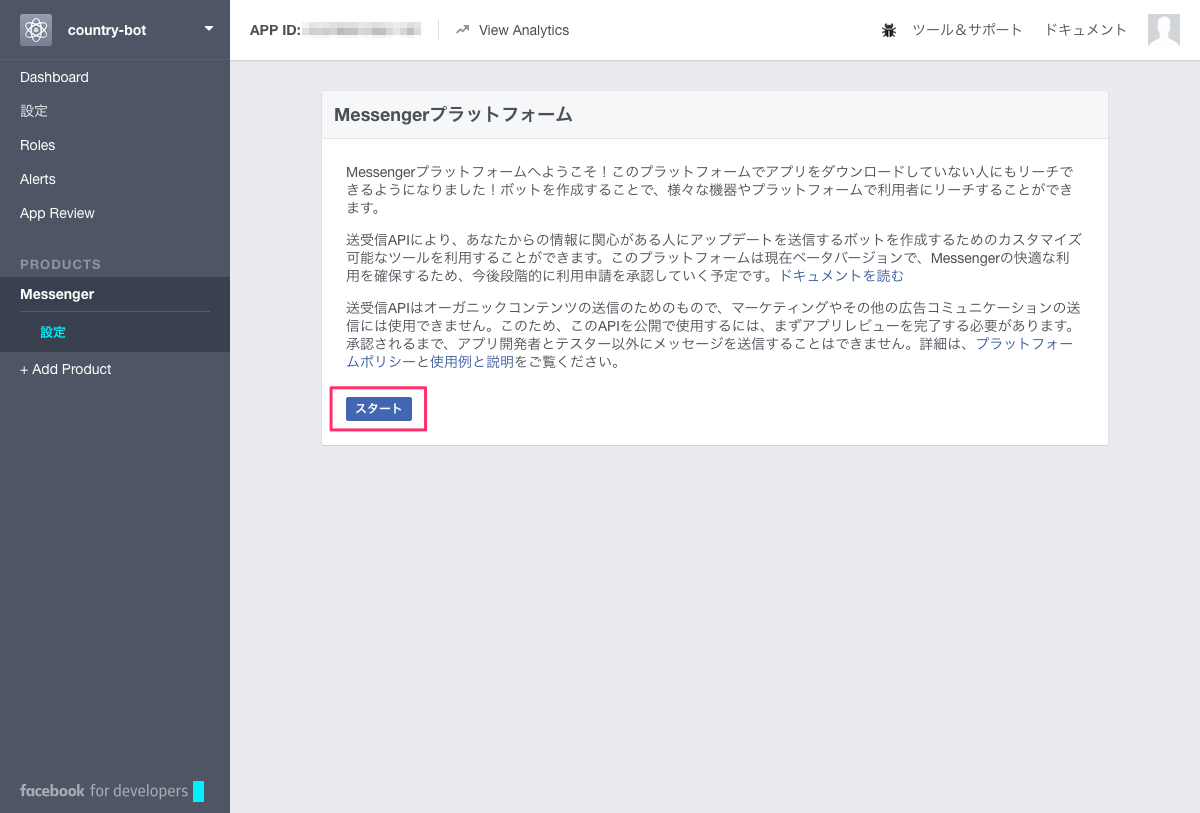The width and height of the screenshot is (1200, 813).
Task: Open 設定 under the Messenger product
Action: [53, 332]
